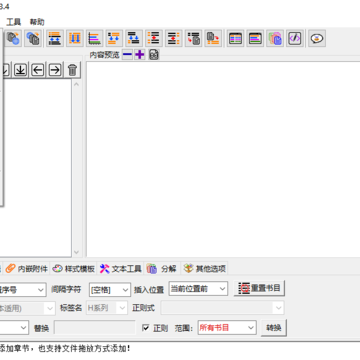Viewport: 360px width, 360px height.
Task: Click the left arrow icon above the list
Action: 38,70
